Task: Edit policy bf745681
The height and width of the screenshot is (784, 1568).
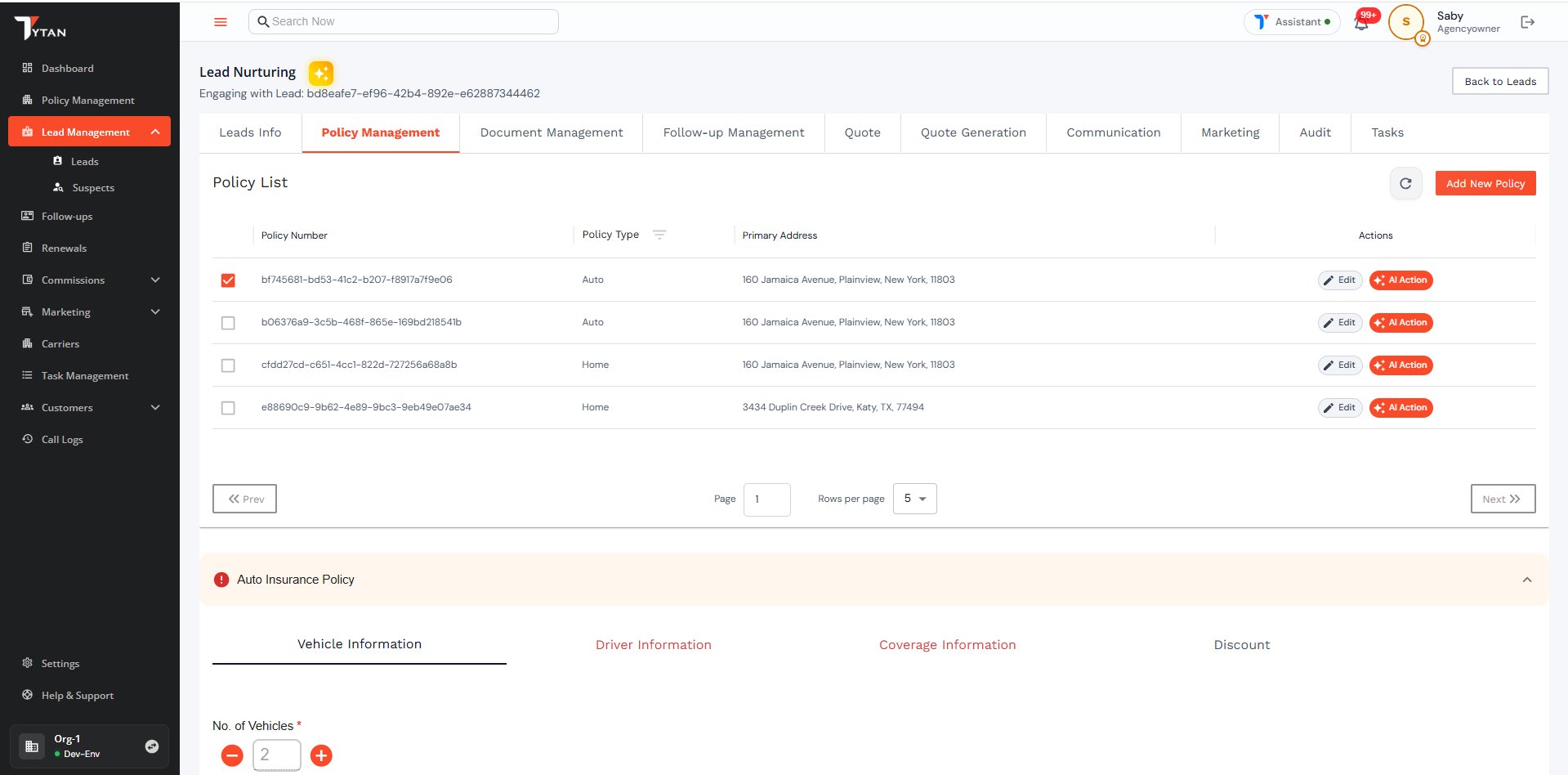Action: click(1339, 280)
